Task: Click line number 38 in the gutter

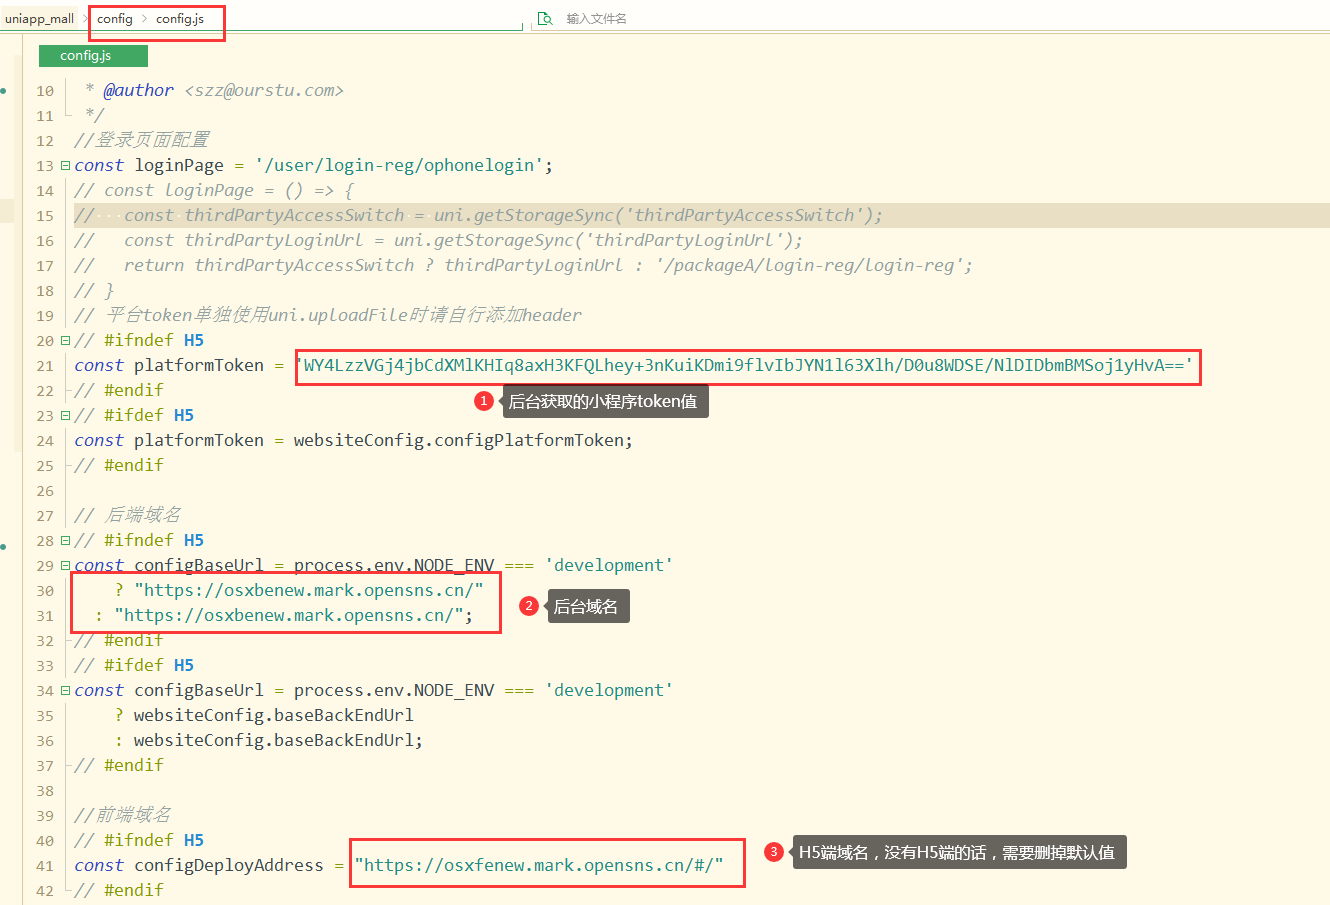Action: coord(45,791)
